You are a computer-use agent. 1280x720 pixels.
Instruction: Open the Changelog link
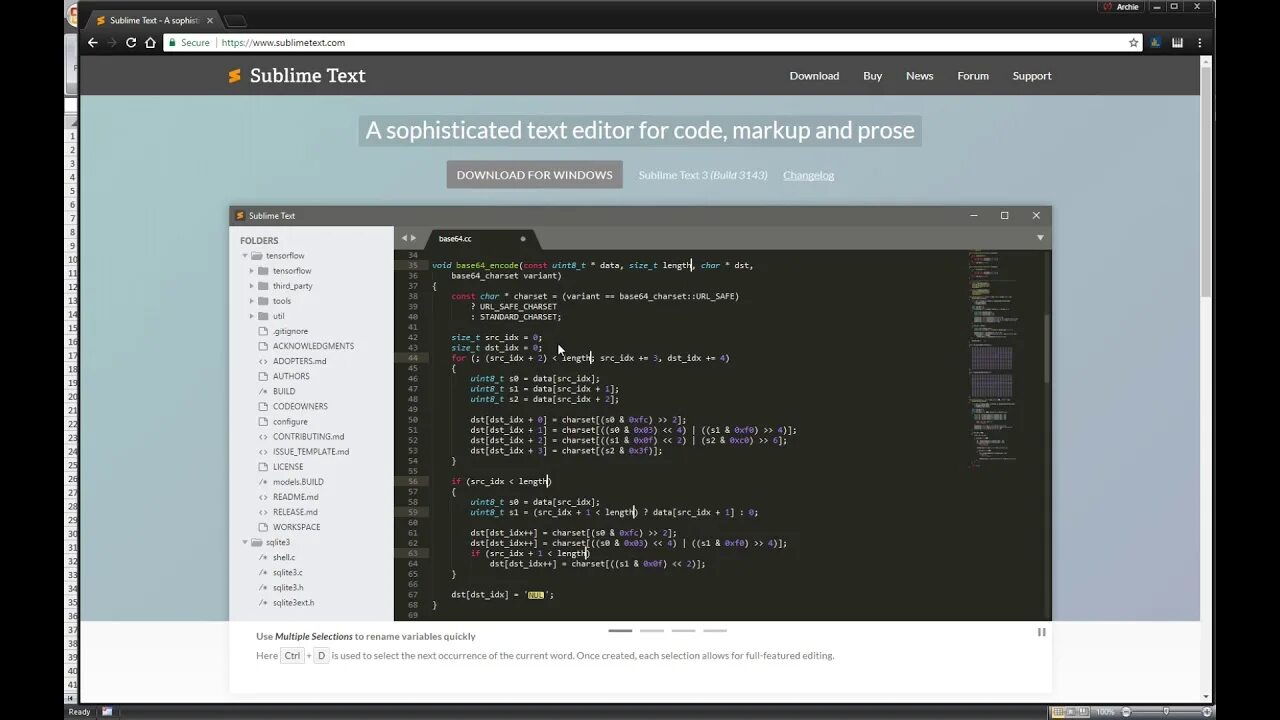(x=808, y=175)
